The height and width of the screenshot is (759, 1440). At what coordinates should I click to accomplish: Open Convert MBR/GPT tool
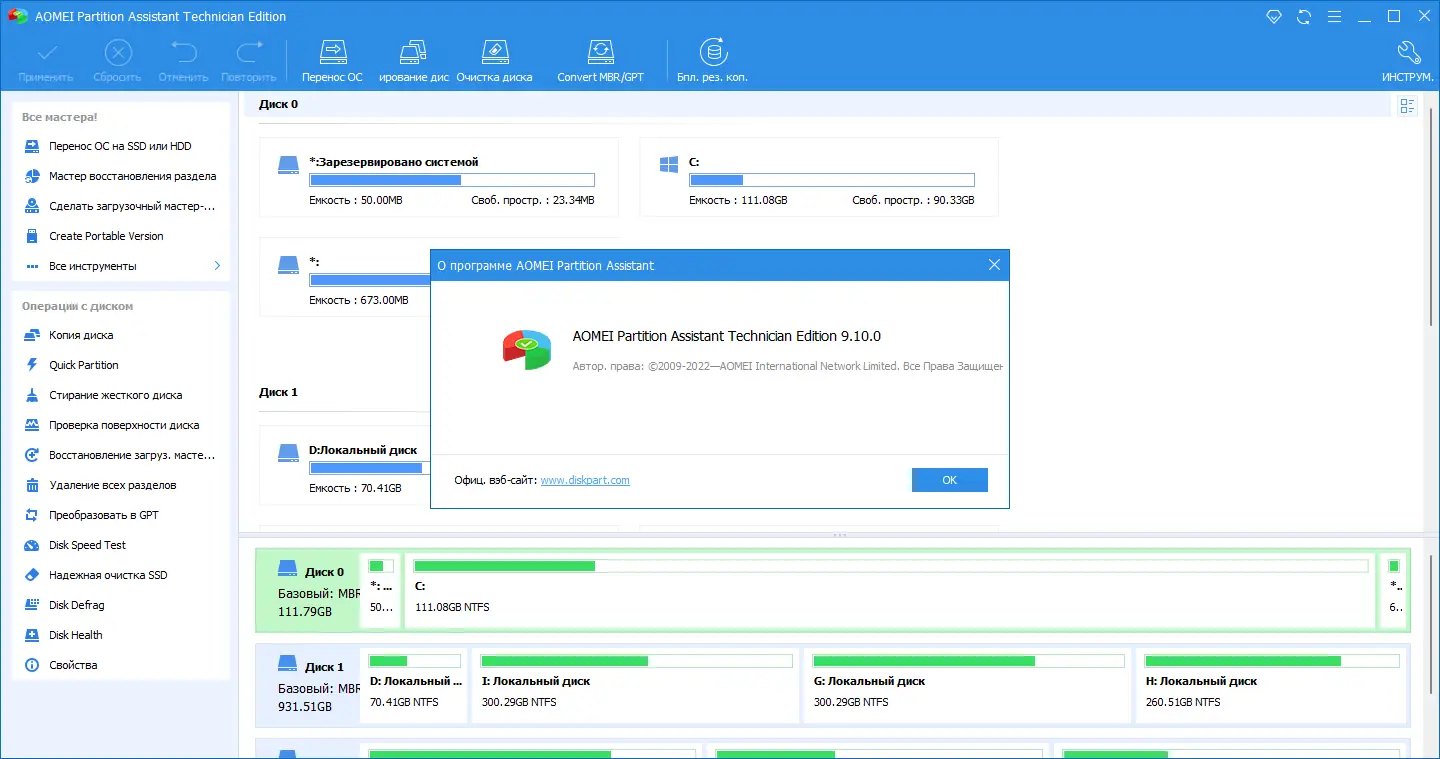[x=600, y=60]
